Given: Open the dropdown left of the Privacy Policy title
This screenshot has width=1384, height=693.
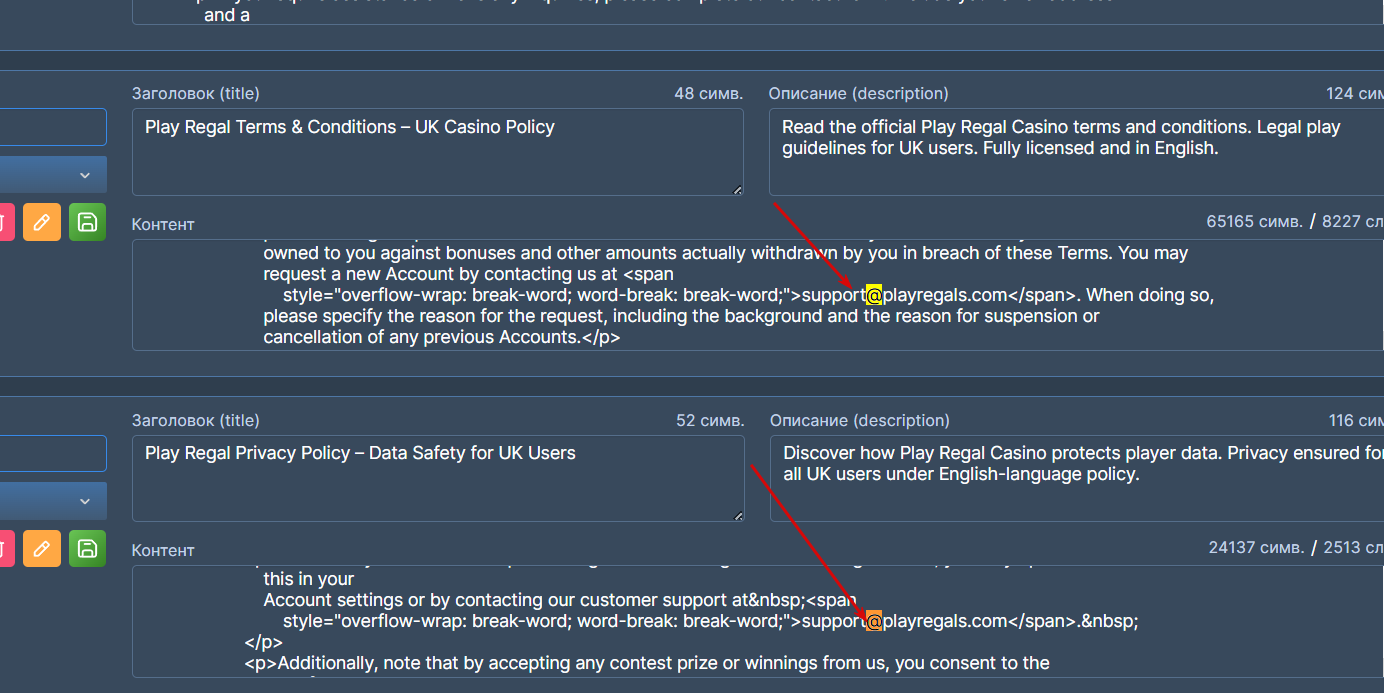Looking at the screenshot, I should coord(52,501).
